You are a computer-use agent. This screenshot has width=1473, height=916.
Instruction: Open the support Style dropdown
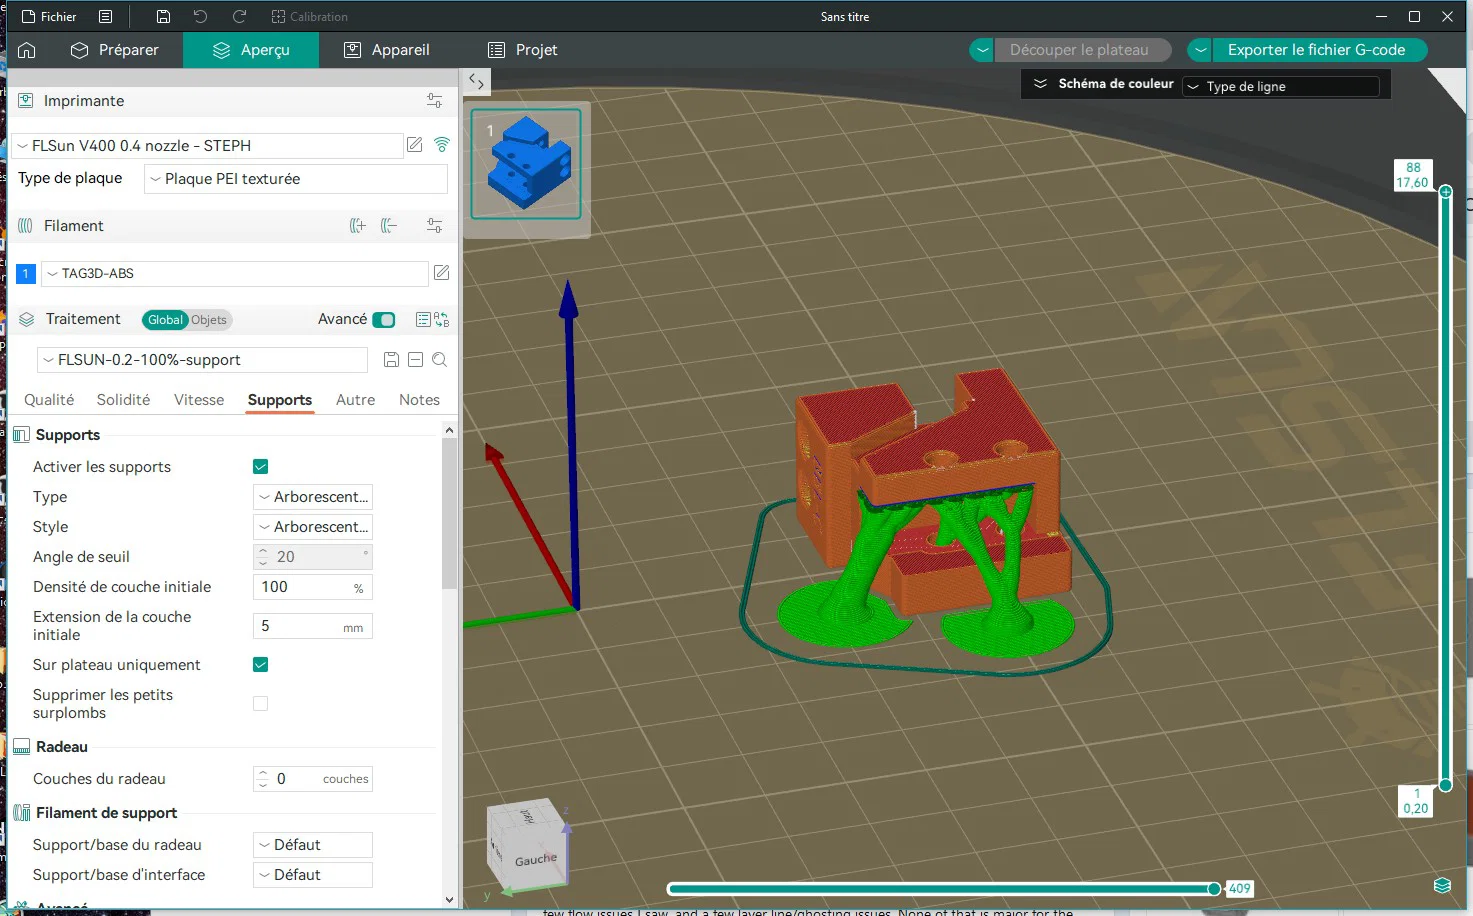pos(313,527)
